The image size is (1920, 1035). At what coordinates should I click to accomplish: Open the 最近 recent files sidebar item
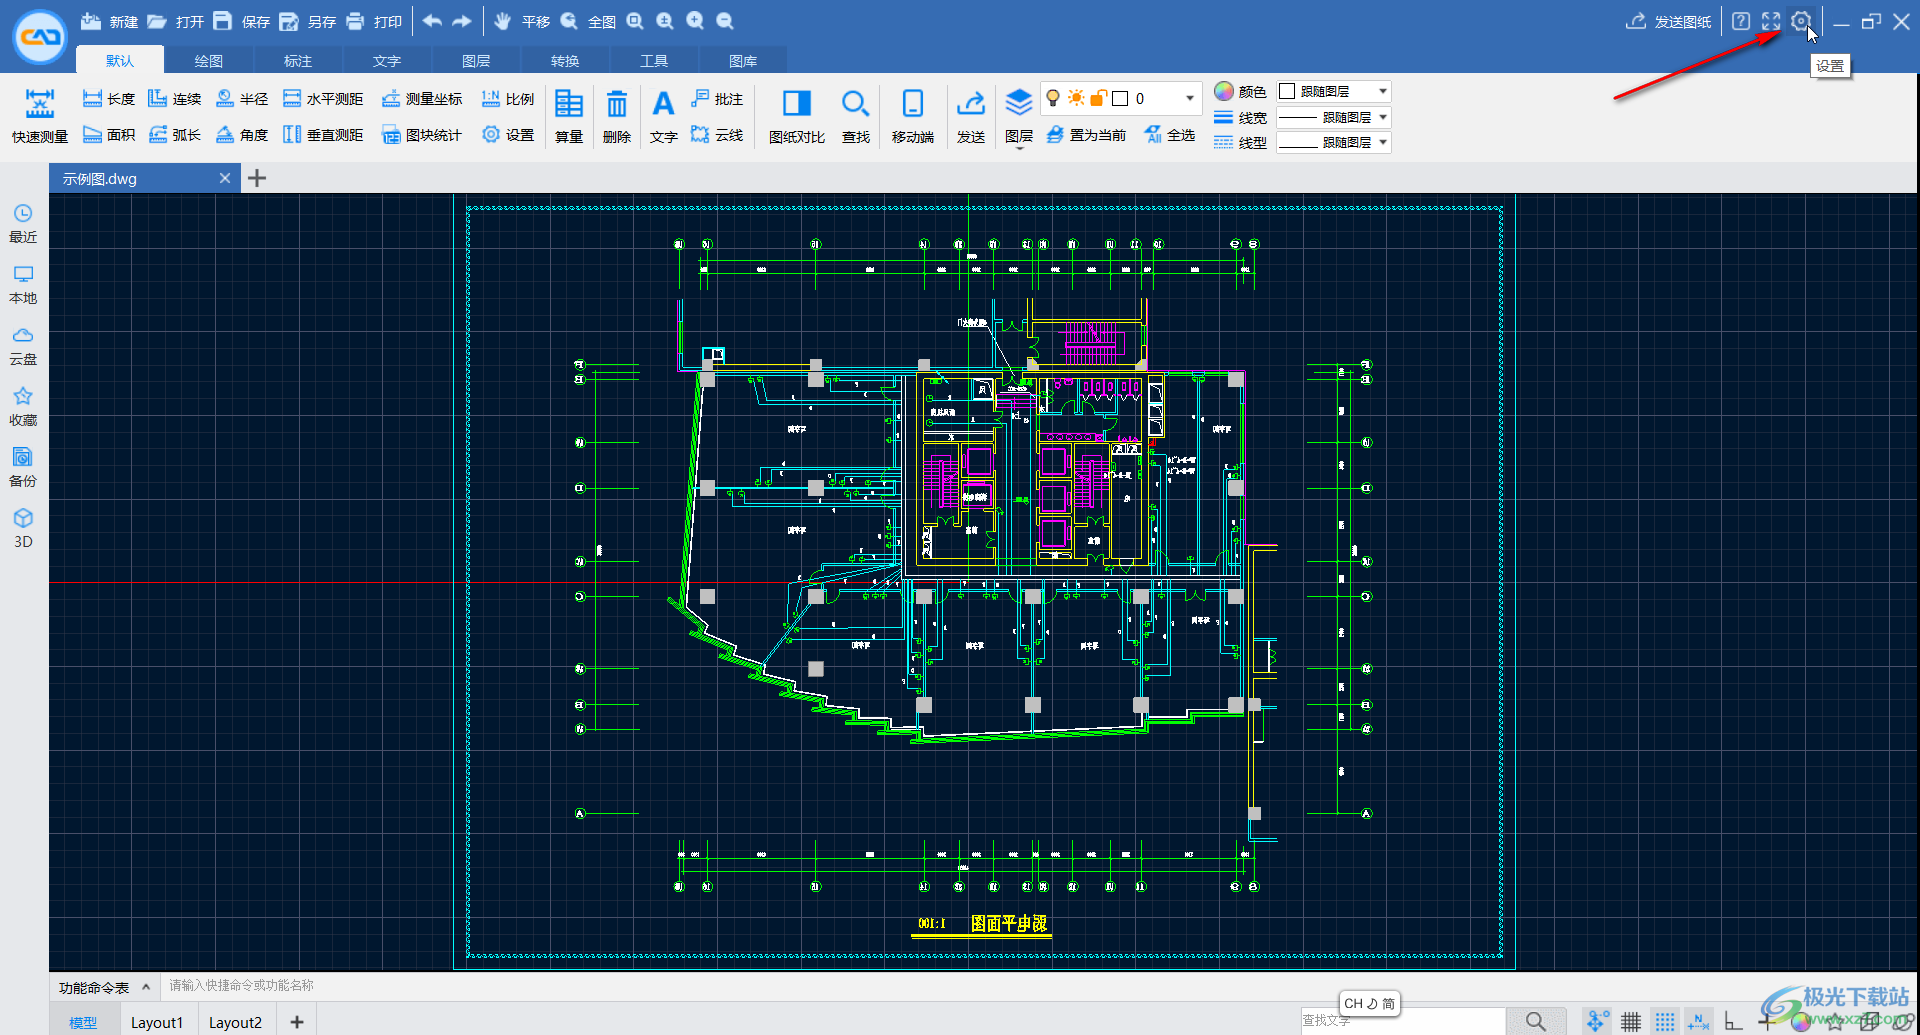click(23, 224)
